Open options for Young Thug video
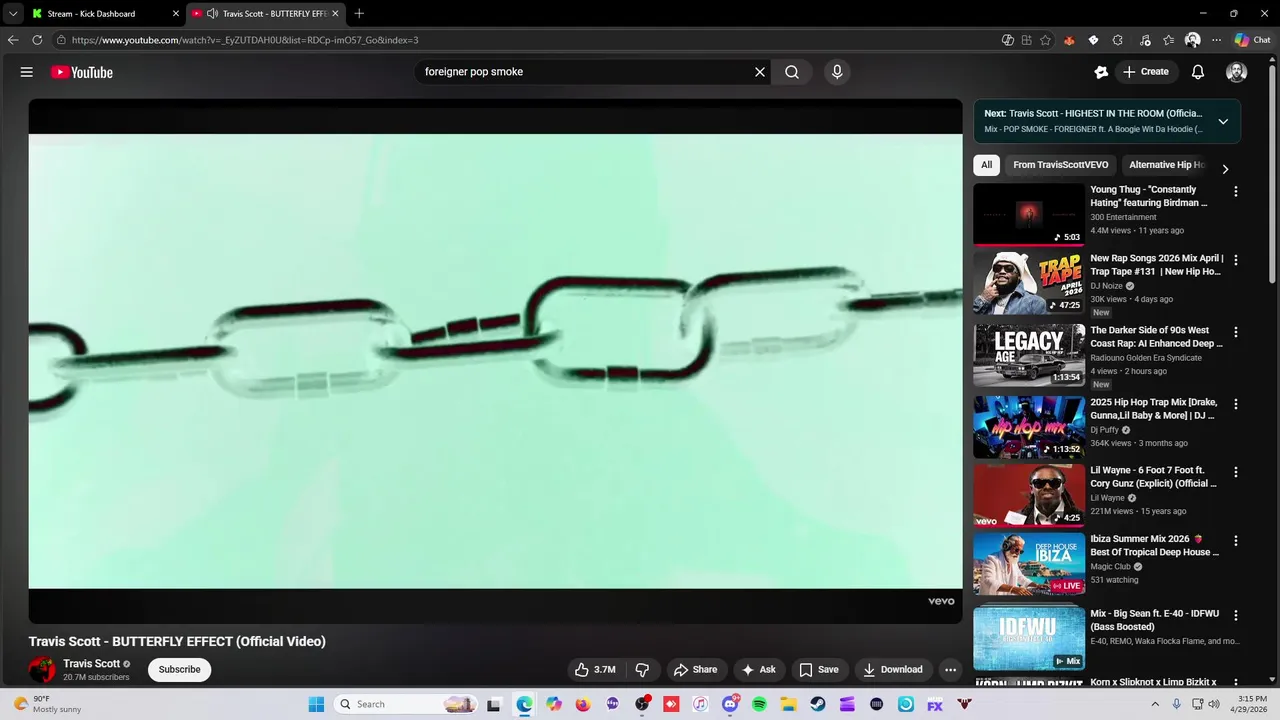 pos(1235,191)
